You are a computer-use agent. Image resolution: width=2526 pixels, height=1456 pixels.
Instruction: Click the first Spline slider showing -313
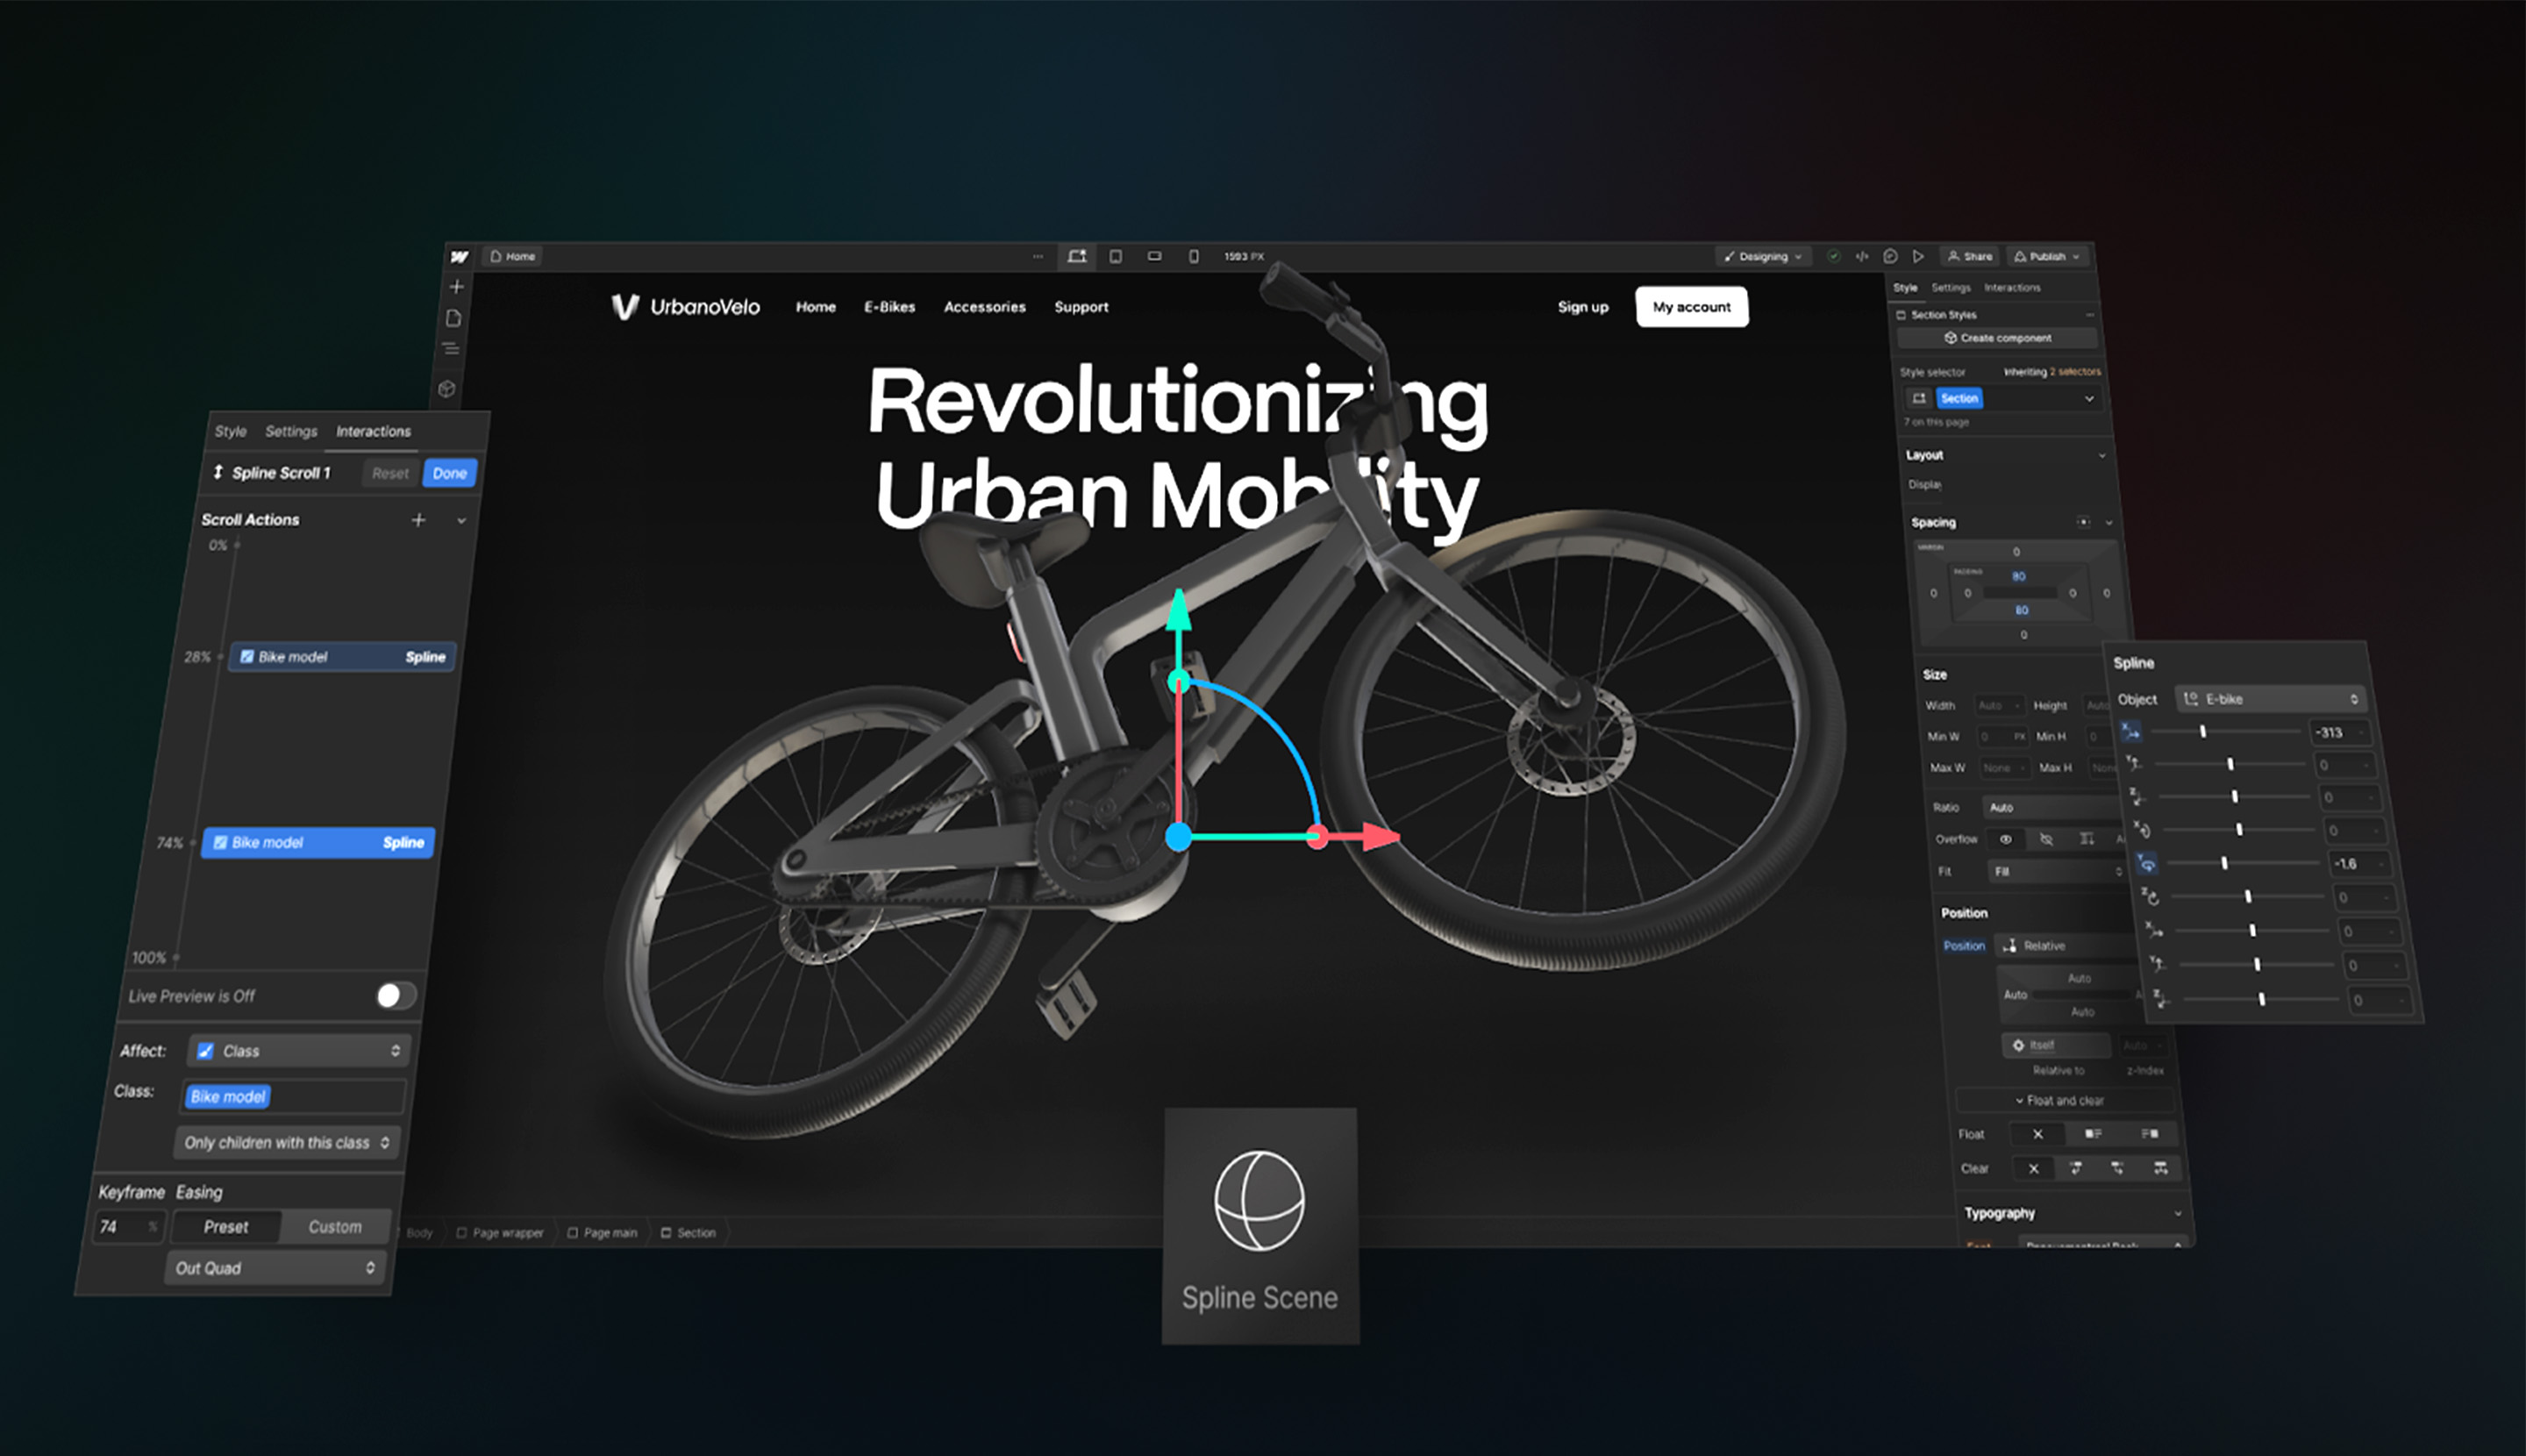2202,732
